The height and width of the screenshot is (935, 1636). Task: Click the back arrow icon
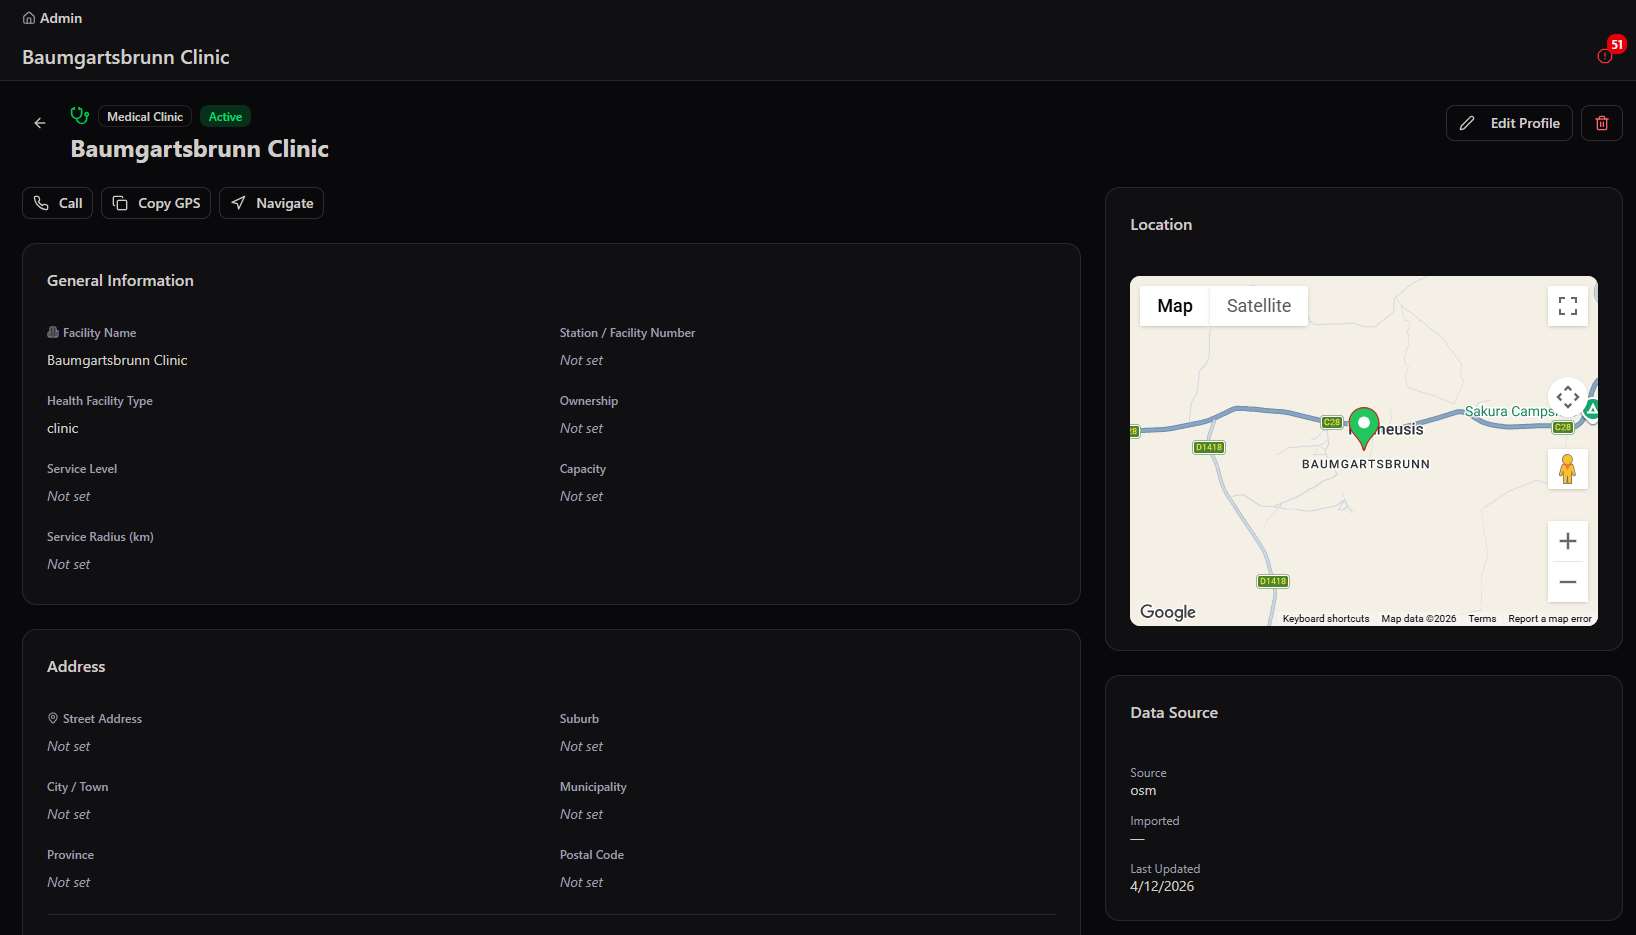coord(40,123)
